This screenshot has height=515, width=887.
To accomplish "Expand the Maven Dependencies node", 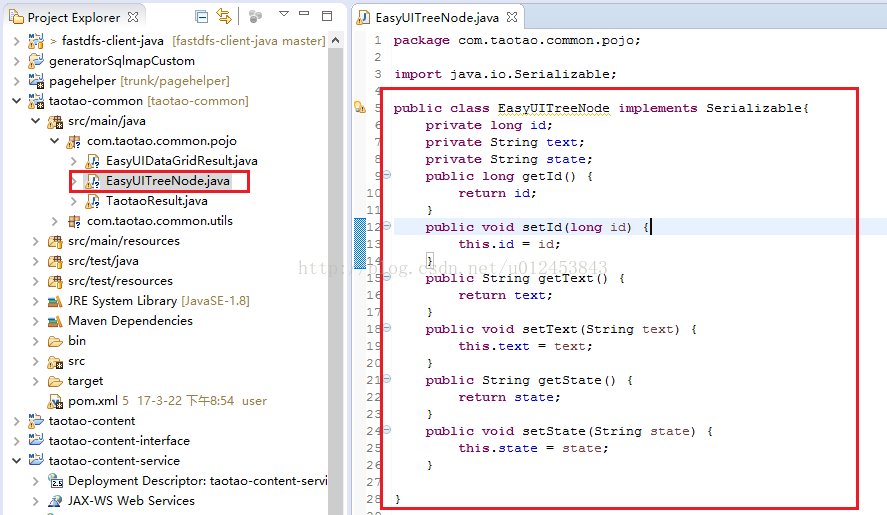I will [x=36, y=321].
